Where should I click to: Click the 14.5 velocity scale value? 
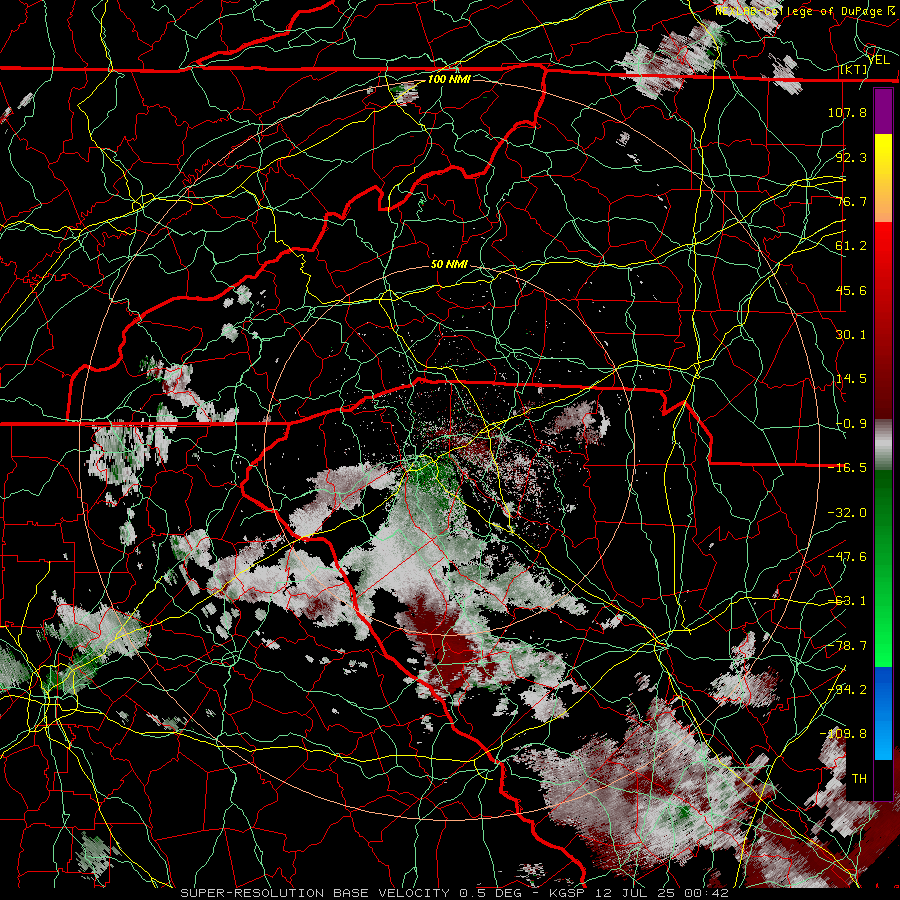click(x=851, y=379)
